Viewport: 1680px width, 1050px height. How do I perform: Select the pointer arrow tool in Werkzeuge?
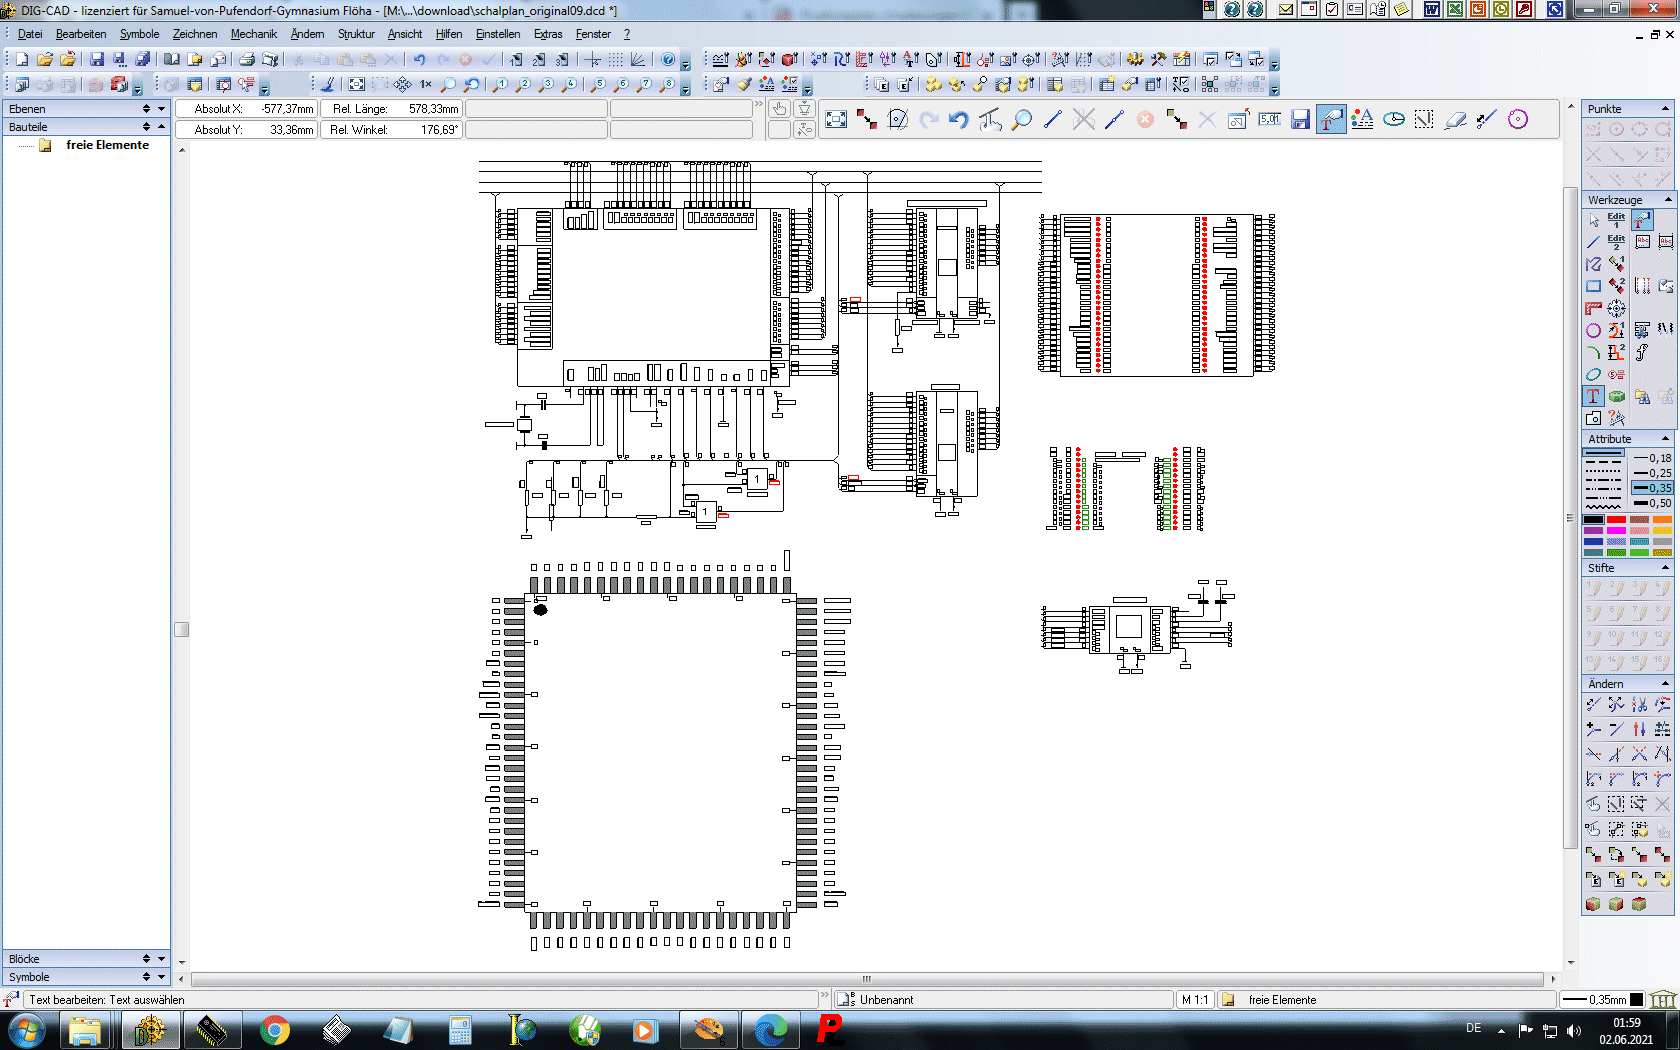click(x=1594, y=220)
